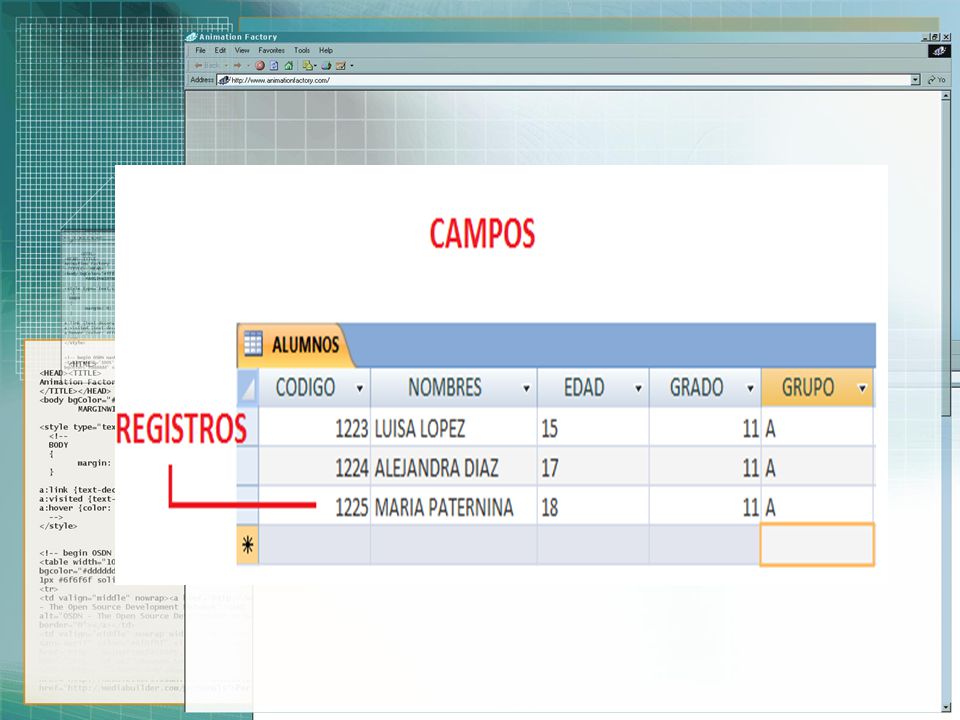Image resolution: width=960 pixels, height=720 pixels.
Task: Select the row selector for MARIA PATERNINA
Action: click(247, 506)
